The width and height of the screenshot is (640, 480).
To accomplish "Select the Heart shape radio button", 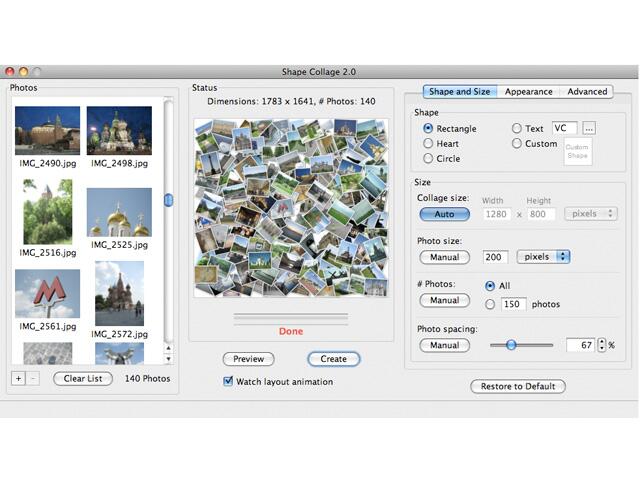I will point(428,144).
